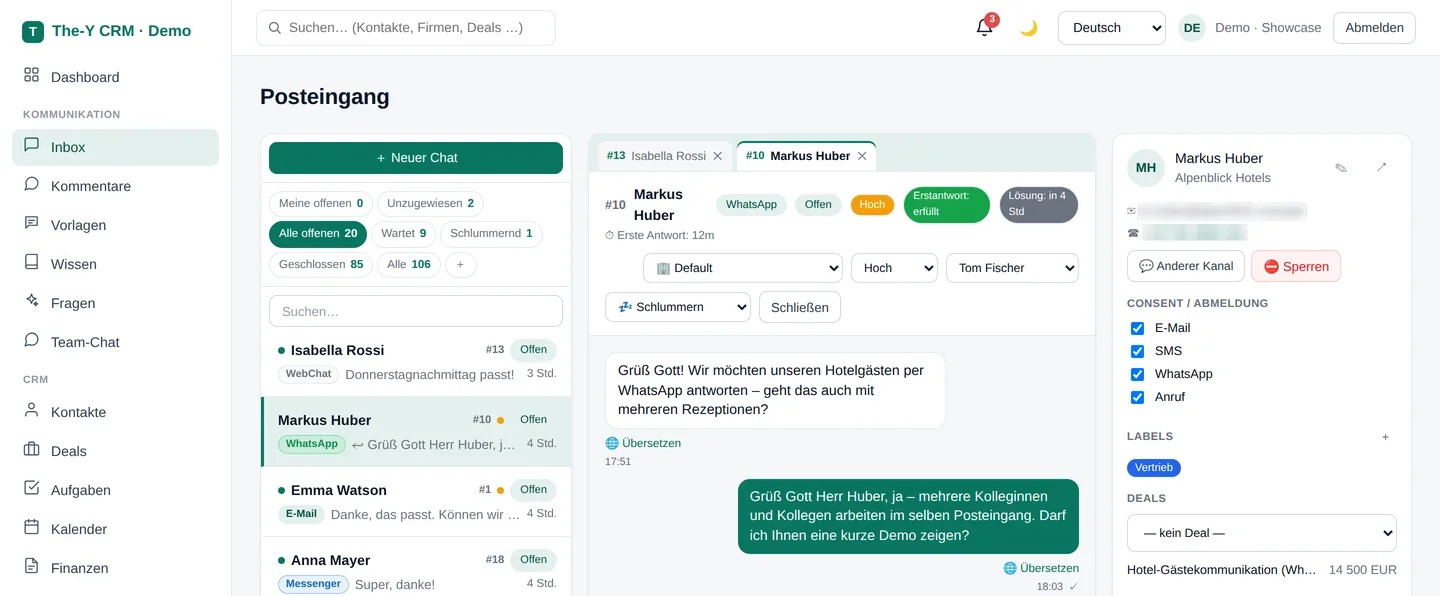The width and height of the screenshot is (1440, 596).
Task: Open Aufgaben in the sidebar
Action: point(116,490)
